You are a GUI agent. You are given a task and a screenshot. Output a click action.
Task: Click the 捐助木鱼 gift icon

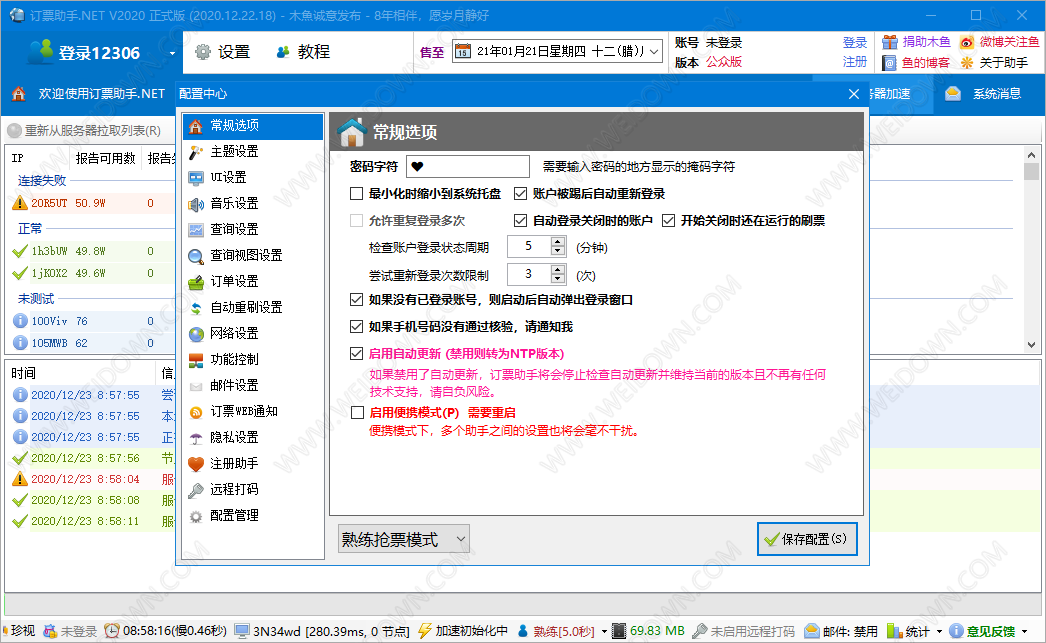click(x=890, y=42)
